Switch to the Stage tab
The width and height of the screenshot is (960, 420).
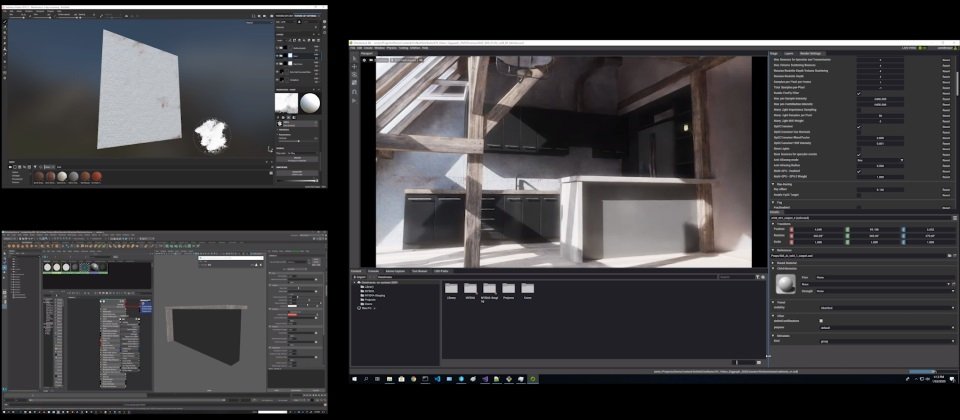[x=774, y=53]
